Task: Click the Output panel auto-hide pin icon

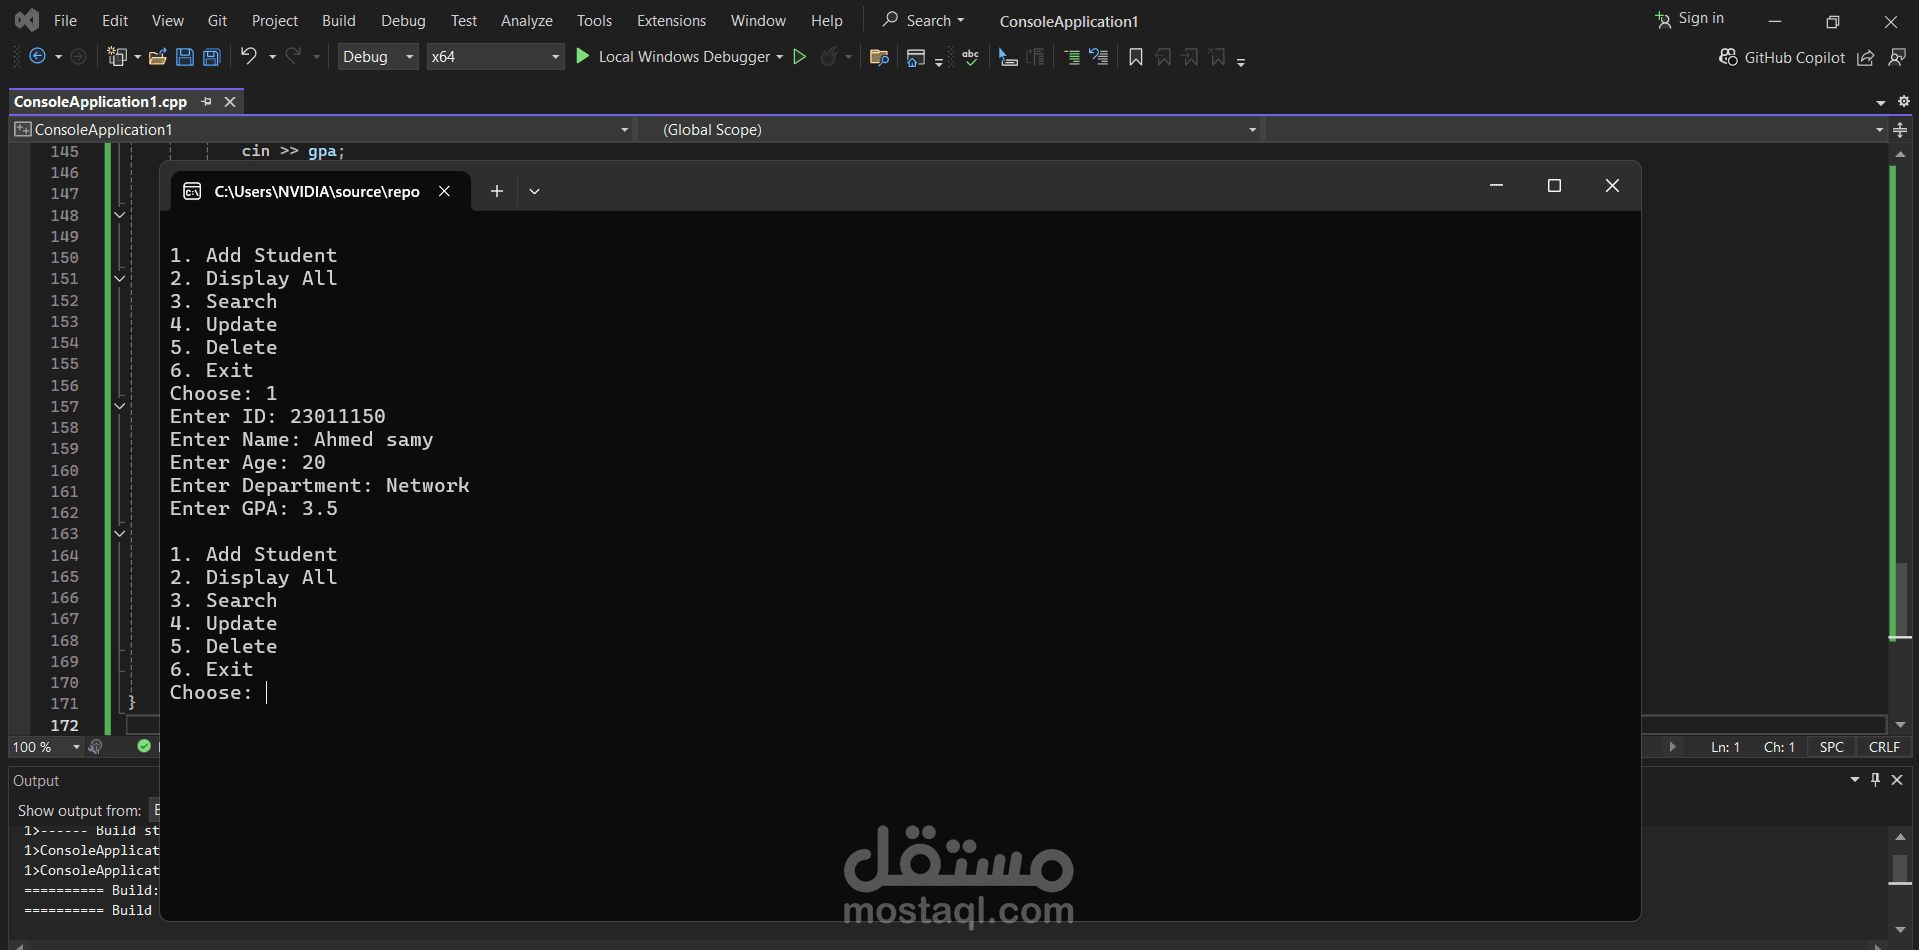Action: (1876, 780)
